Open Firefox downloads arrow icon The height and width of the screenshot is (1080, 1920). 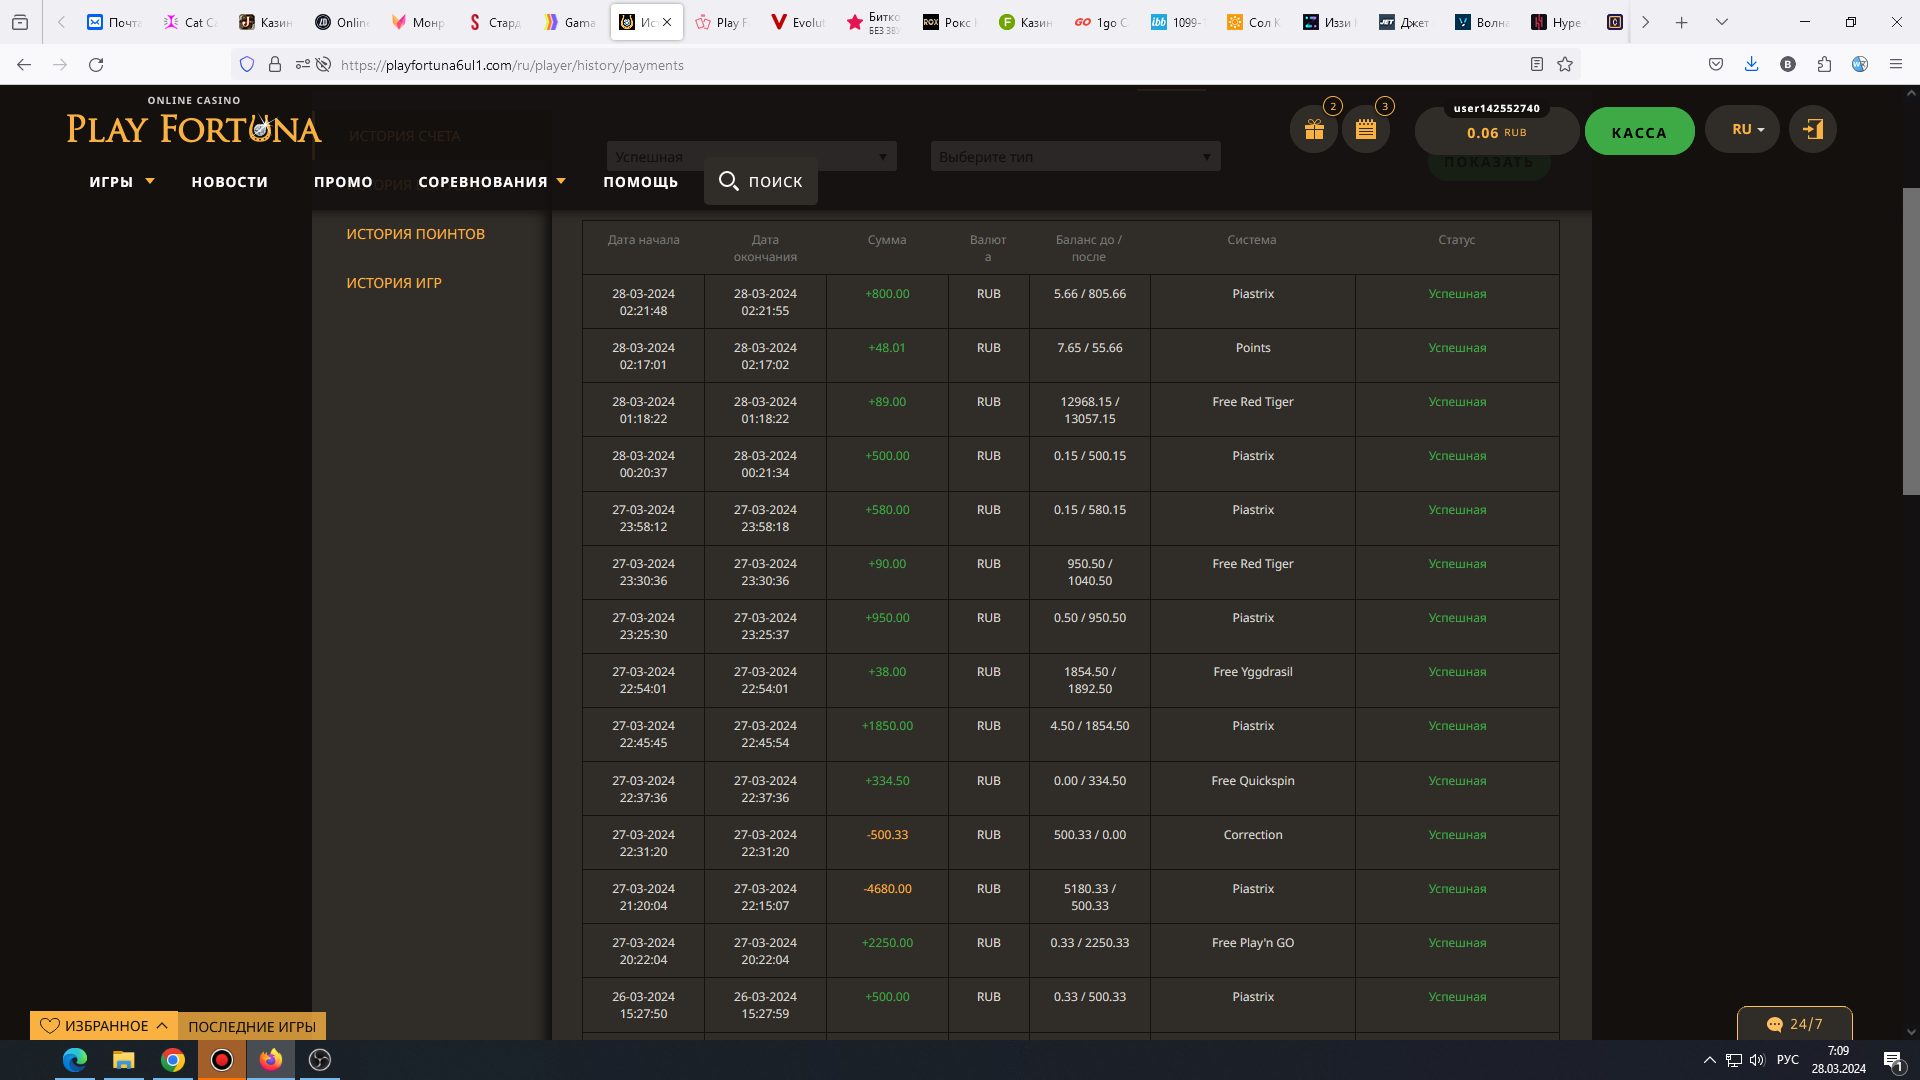[x=1751, y=65]
